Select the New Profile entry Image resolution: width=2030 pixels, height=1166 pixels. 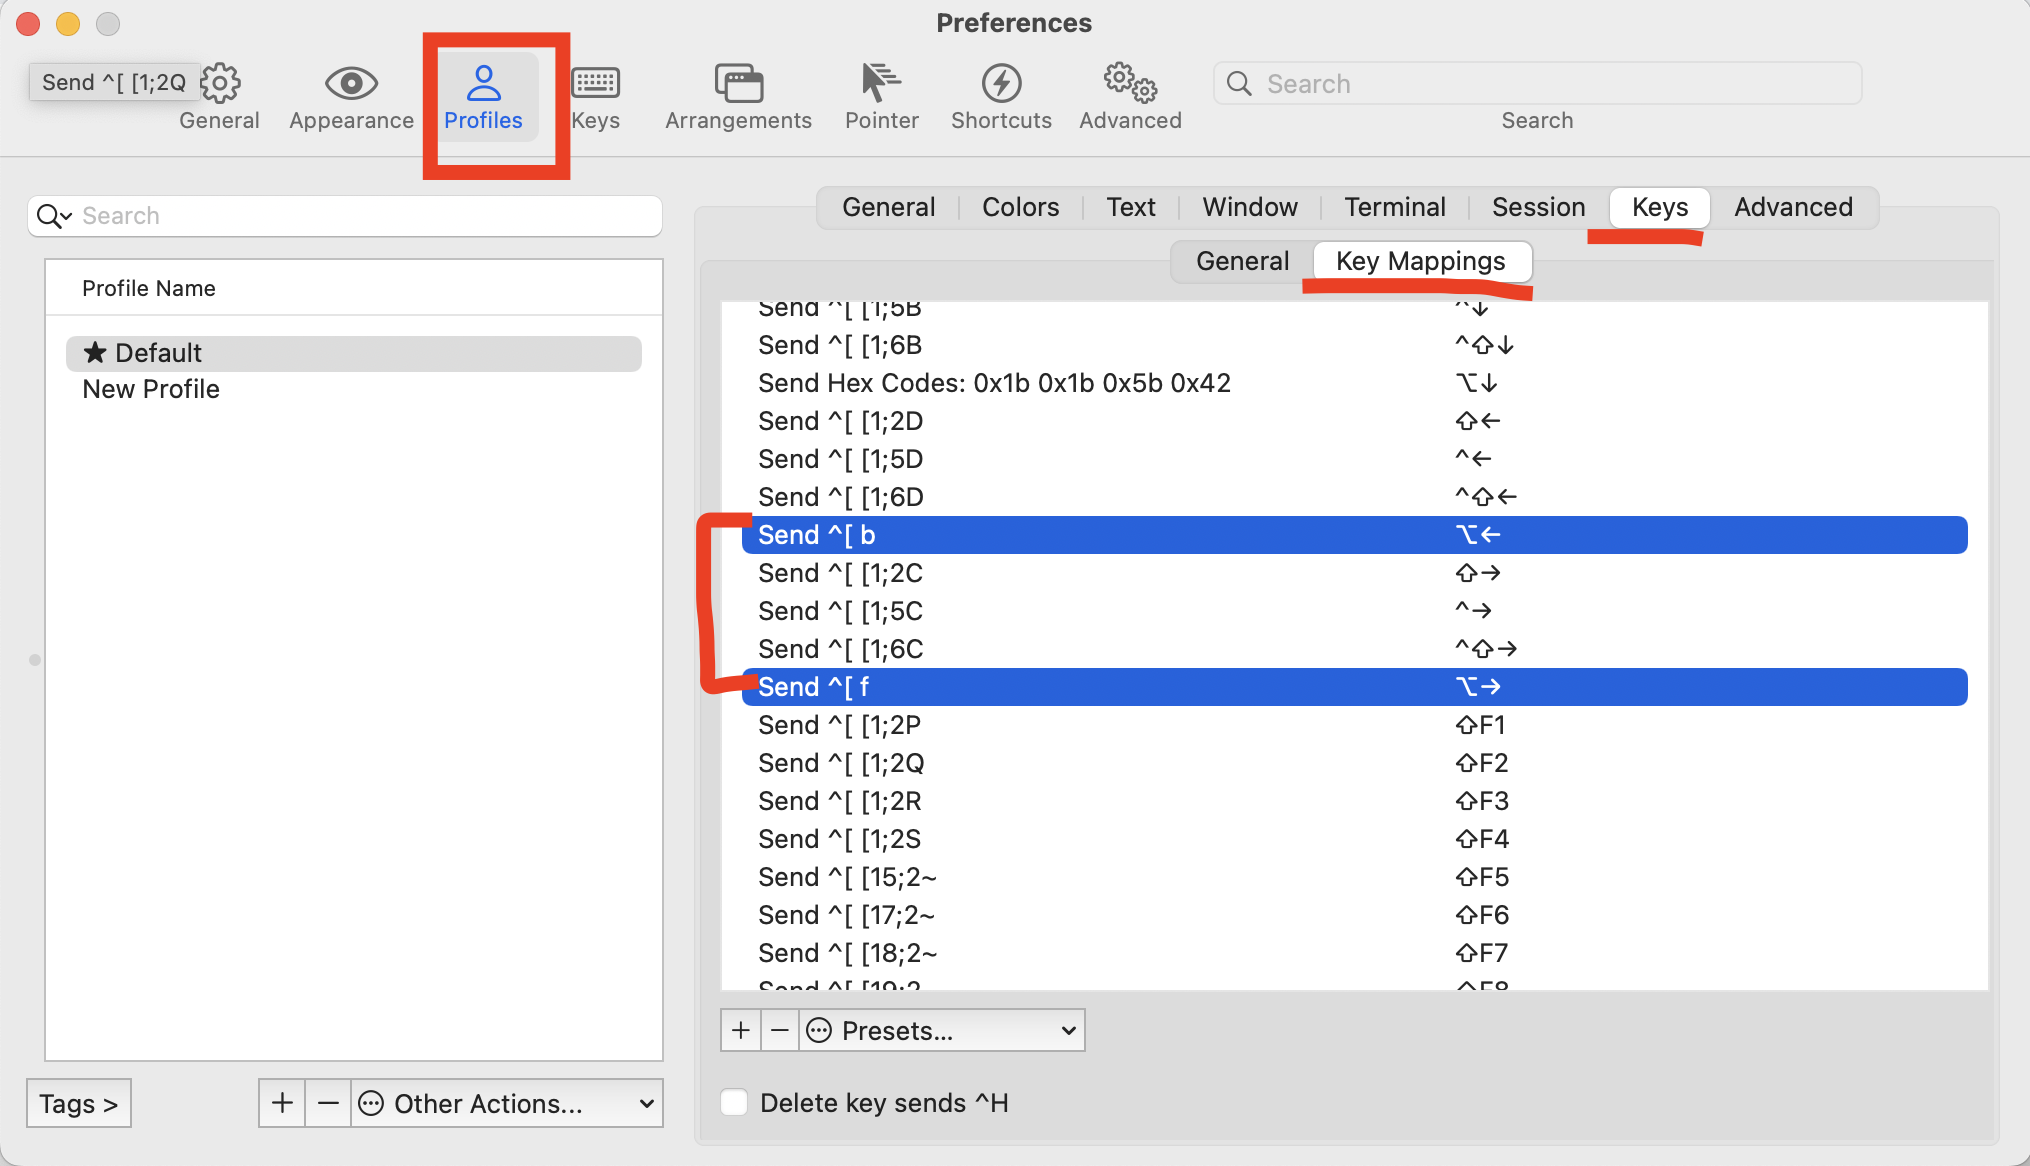click(151, 389)
